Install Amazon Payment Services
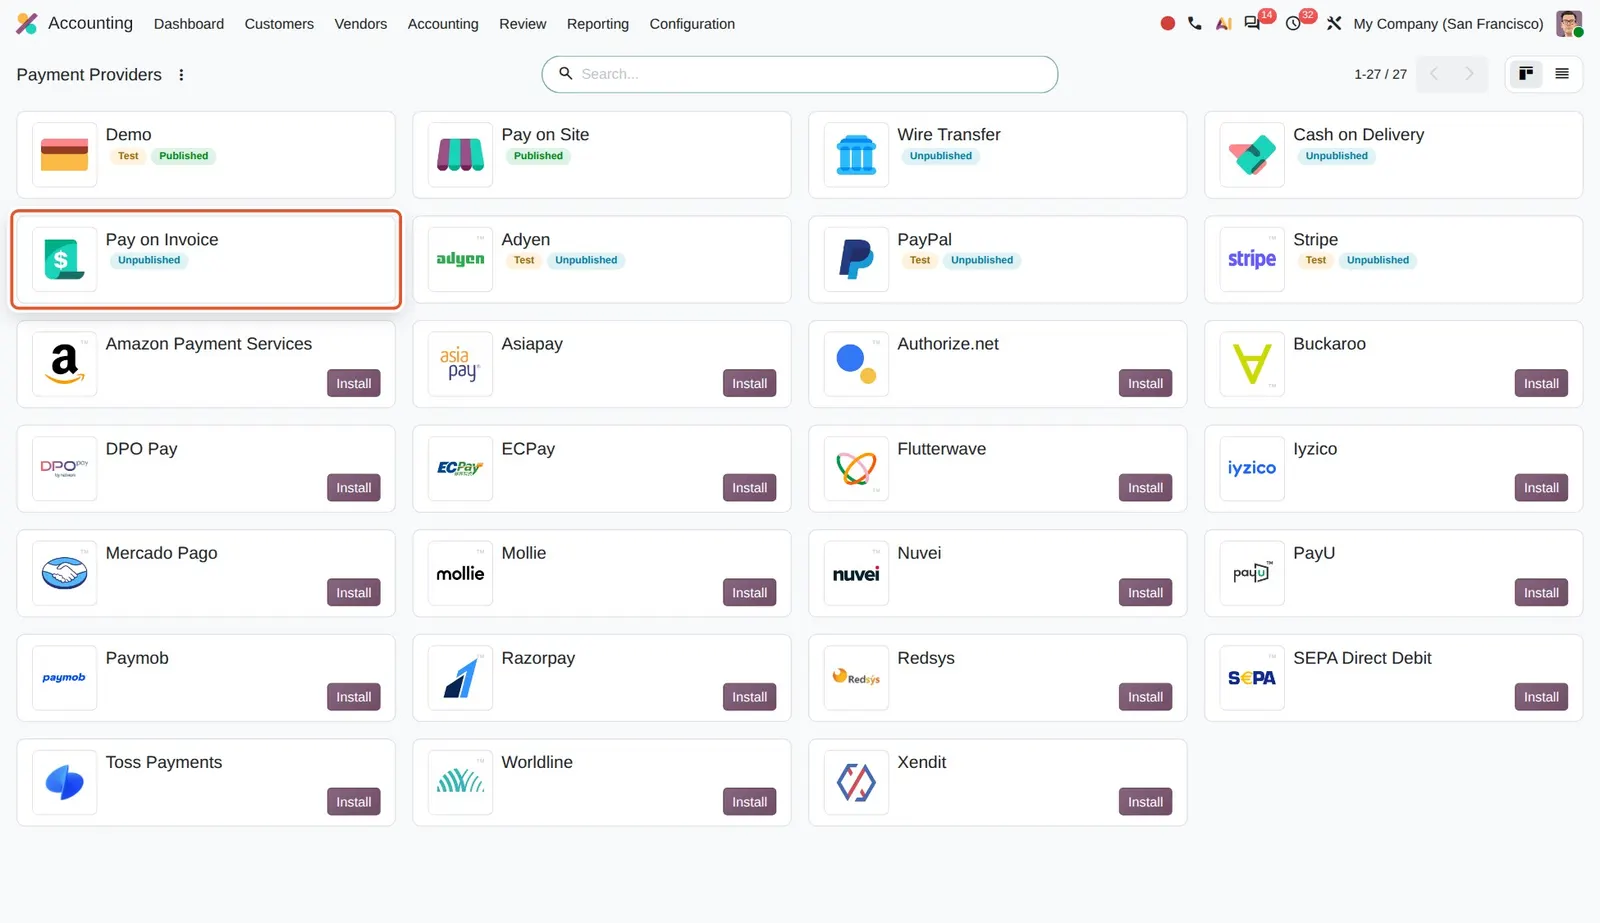The width and height of the screenshot is (1600, 923). coord(354,383)
